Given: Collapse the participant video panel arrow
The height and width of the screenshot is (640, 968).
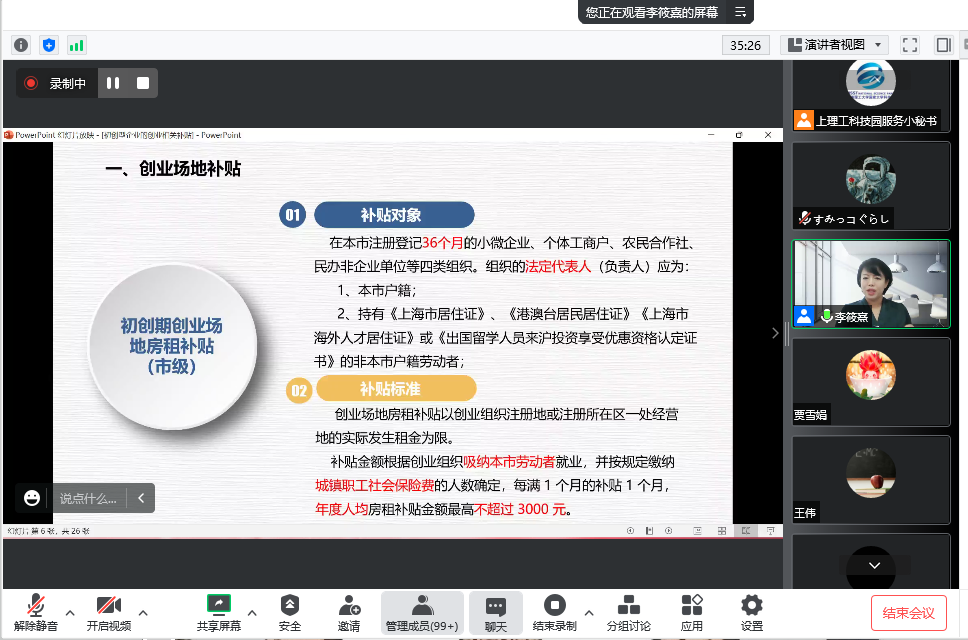Looking at the screenshot, I should click(x=775, y=333).
